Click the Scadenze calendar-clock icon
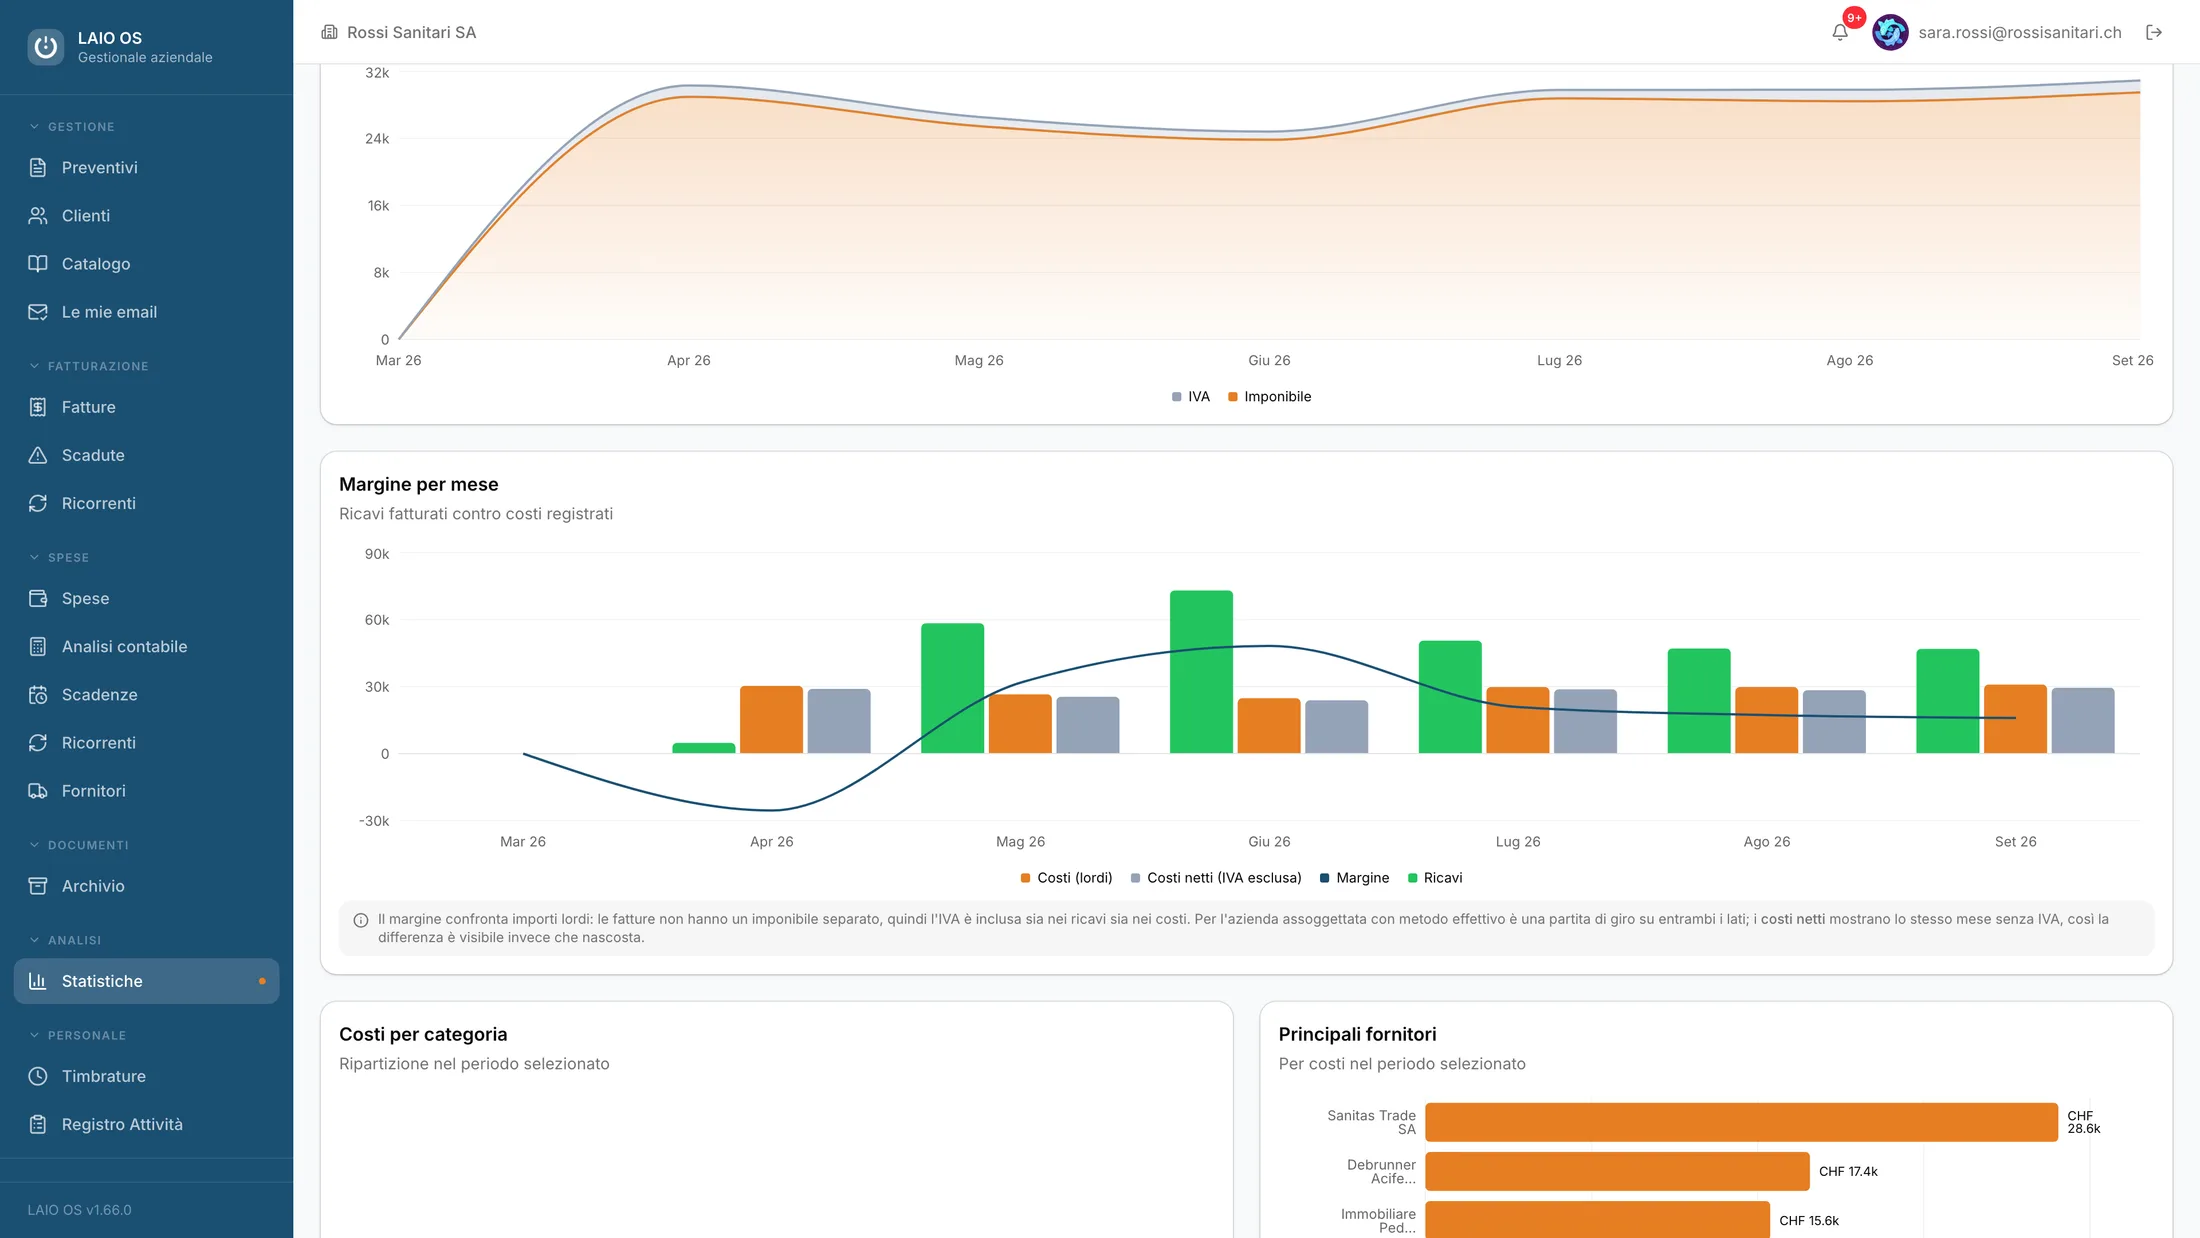The image size is (2200, 1238). 38,694
